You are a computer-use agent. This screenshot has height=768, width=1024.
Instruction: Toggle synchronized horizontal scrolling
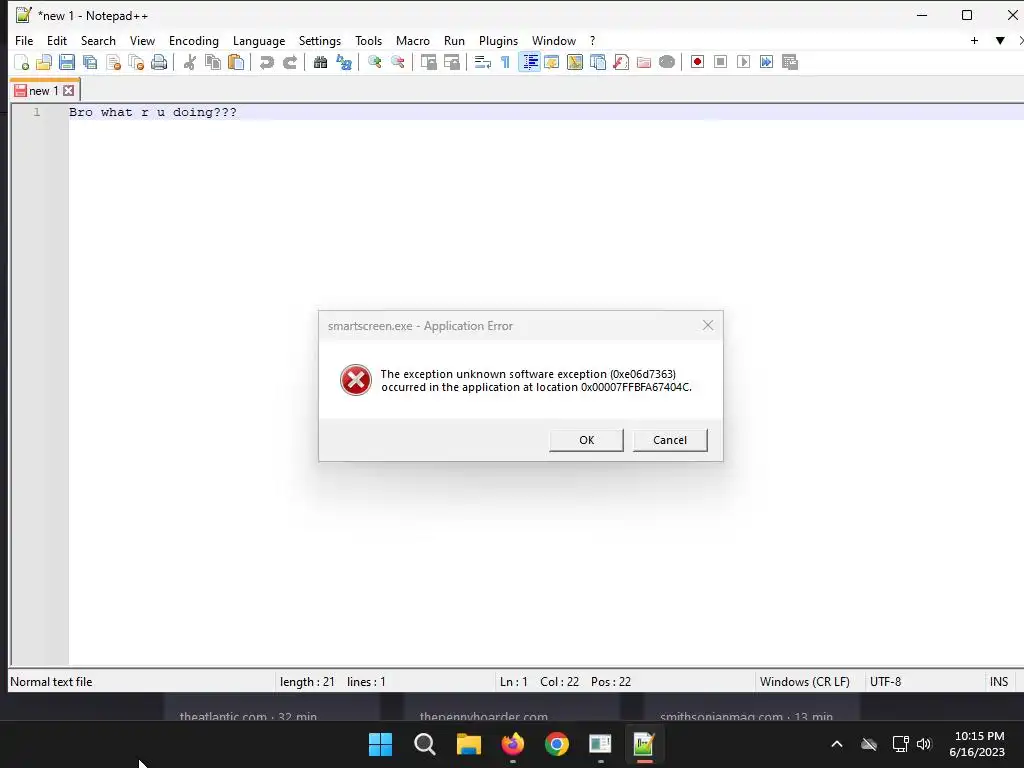pos(451,62)
